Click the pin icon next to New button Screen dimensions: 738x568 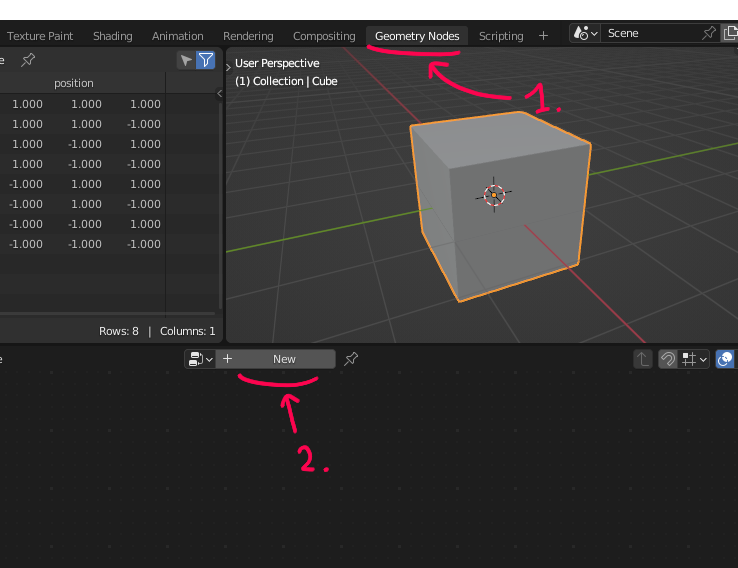point(351,359)
